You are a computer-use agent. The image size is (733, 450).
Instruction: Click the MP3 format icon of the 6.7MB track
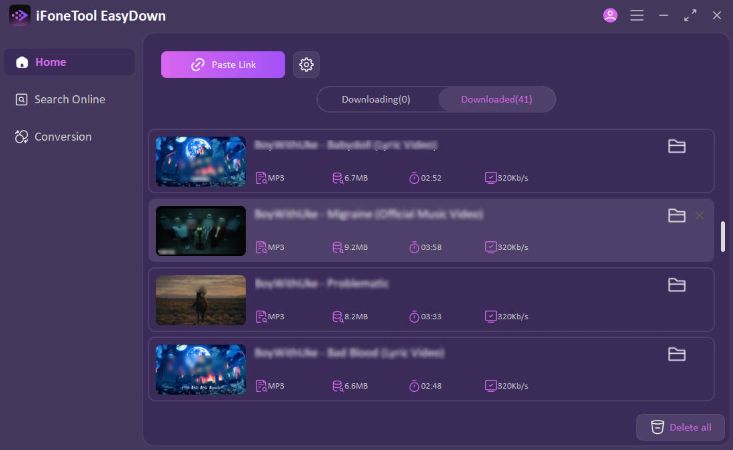tap(261, 178)
